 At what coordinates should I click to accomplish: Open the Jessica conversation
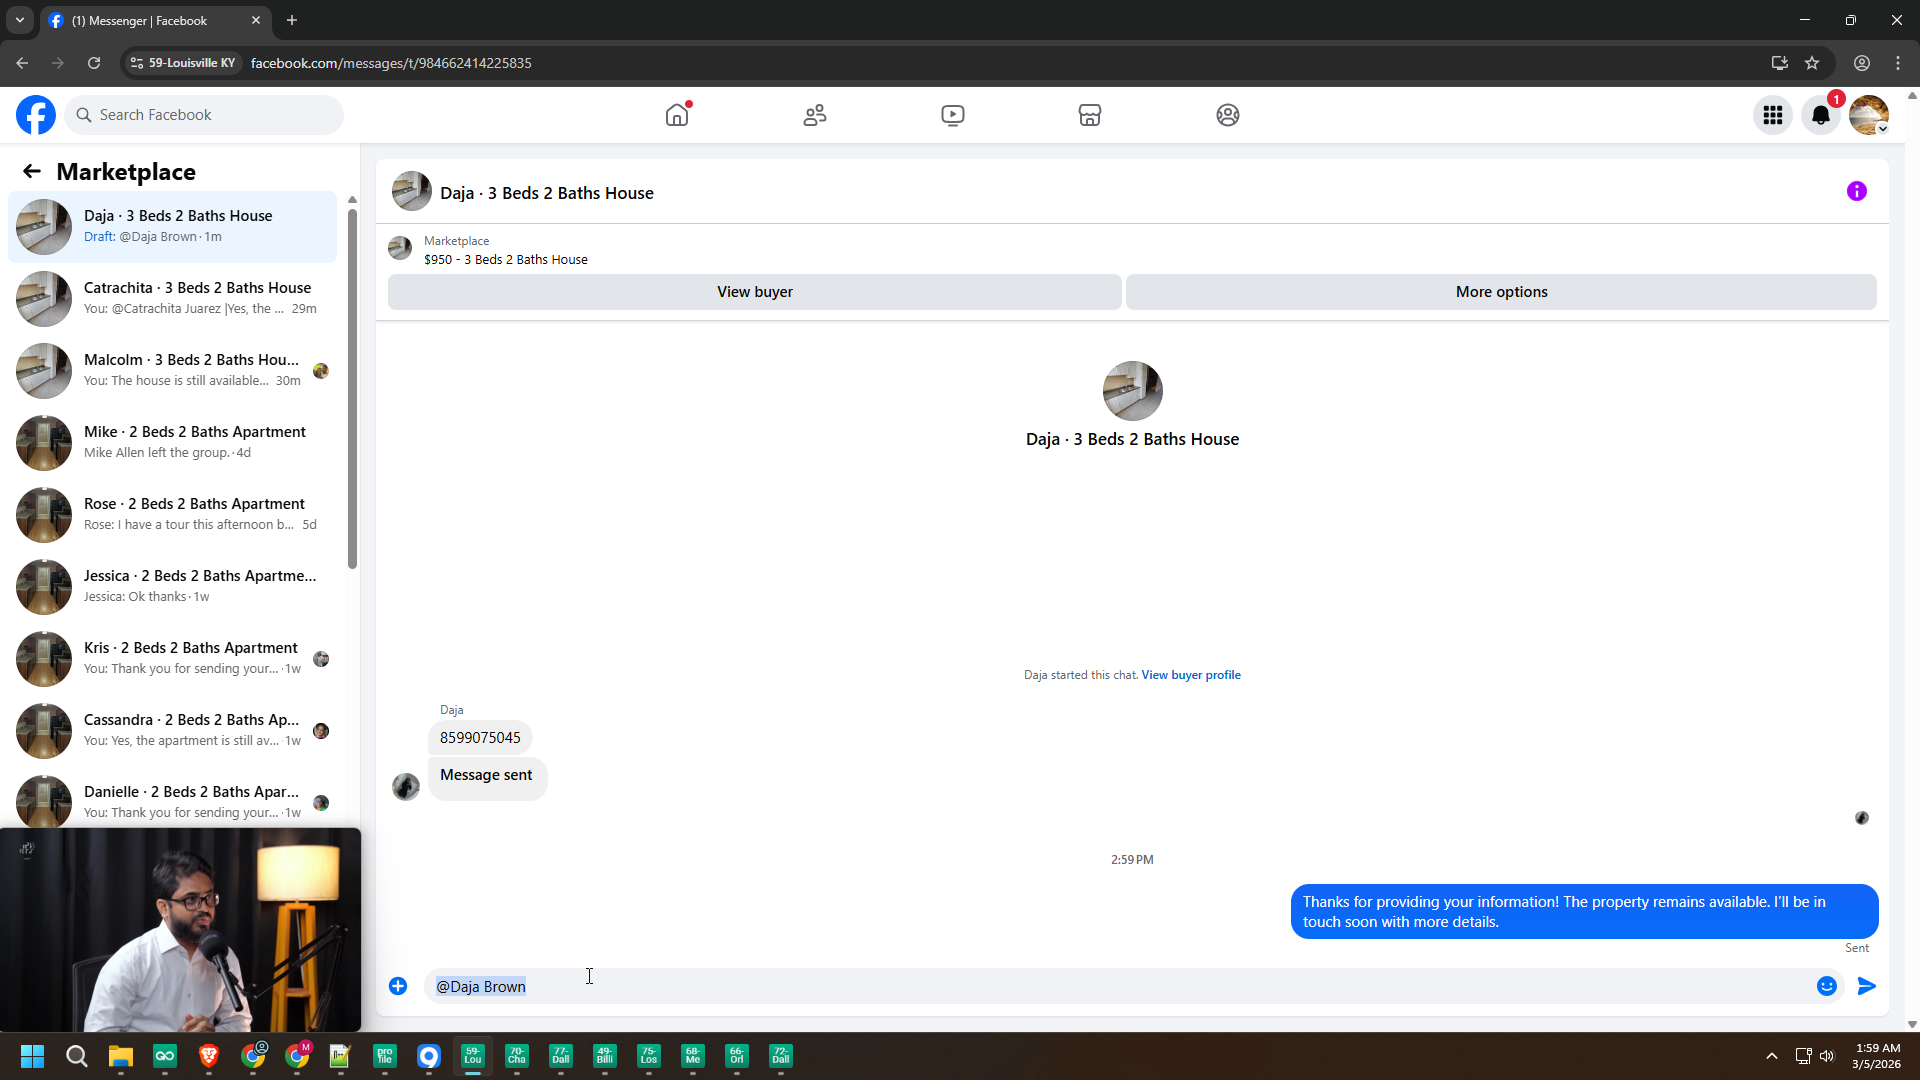click(173, 587)
